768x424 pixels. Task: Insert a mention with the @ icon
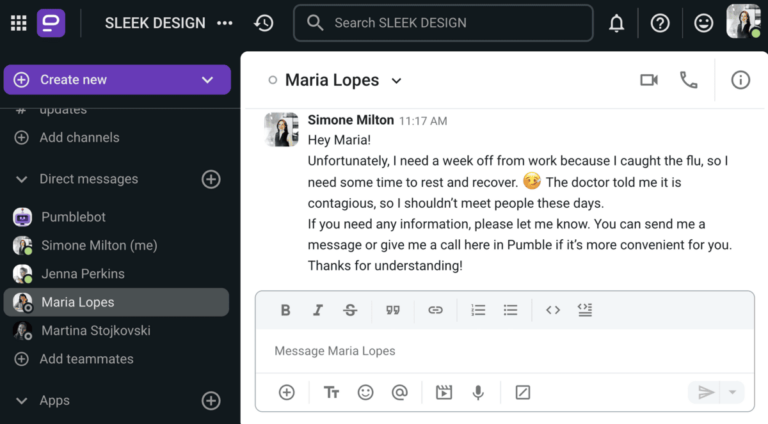click(x=399, y=393)
